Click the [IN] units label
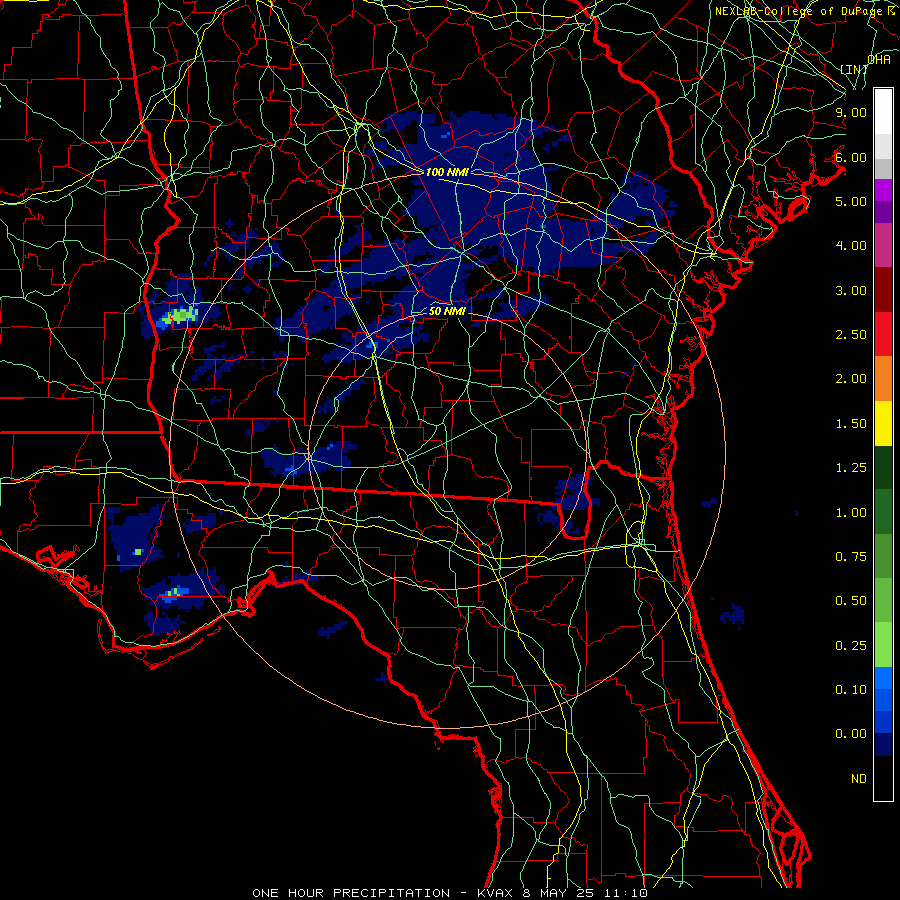 [x=854, y=69]
